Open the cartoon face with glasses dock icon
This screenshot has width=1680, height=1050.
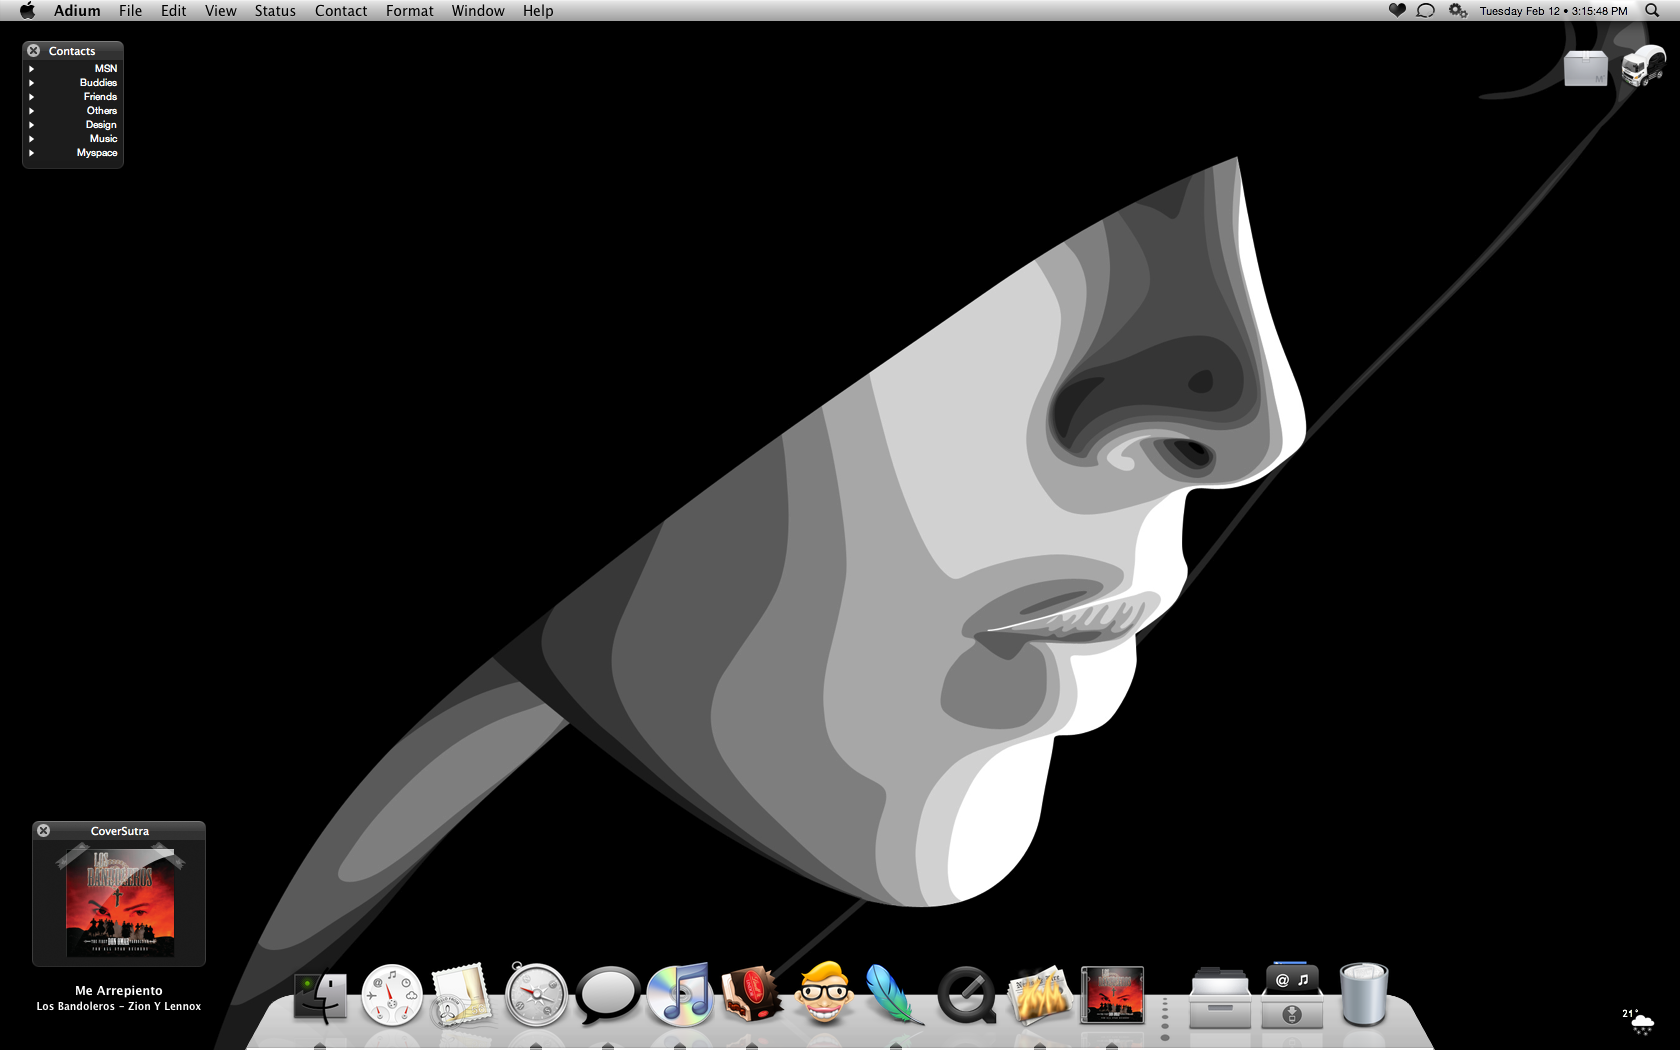tap(824, 993)
